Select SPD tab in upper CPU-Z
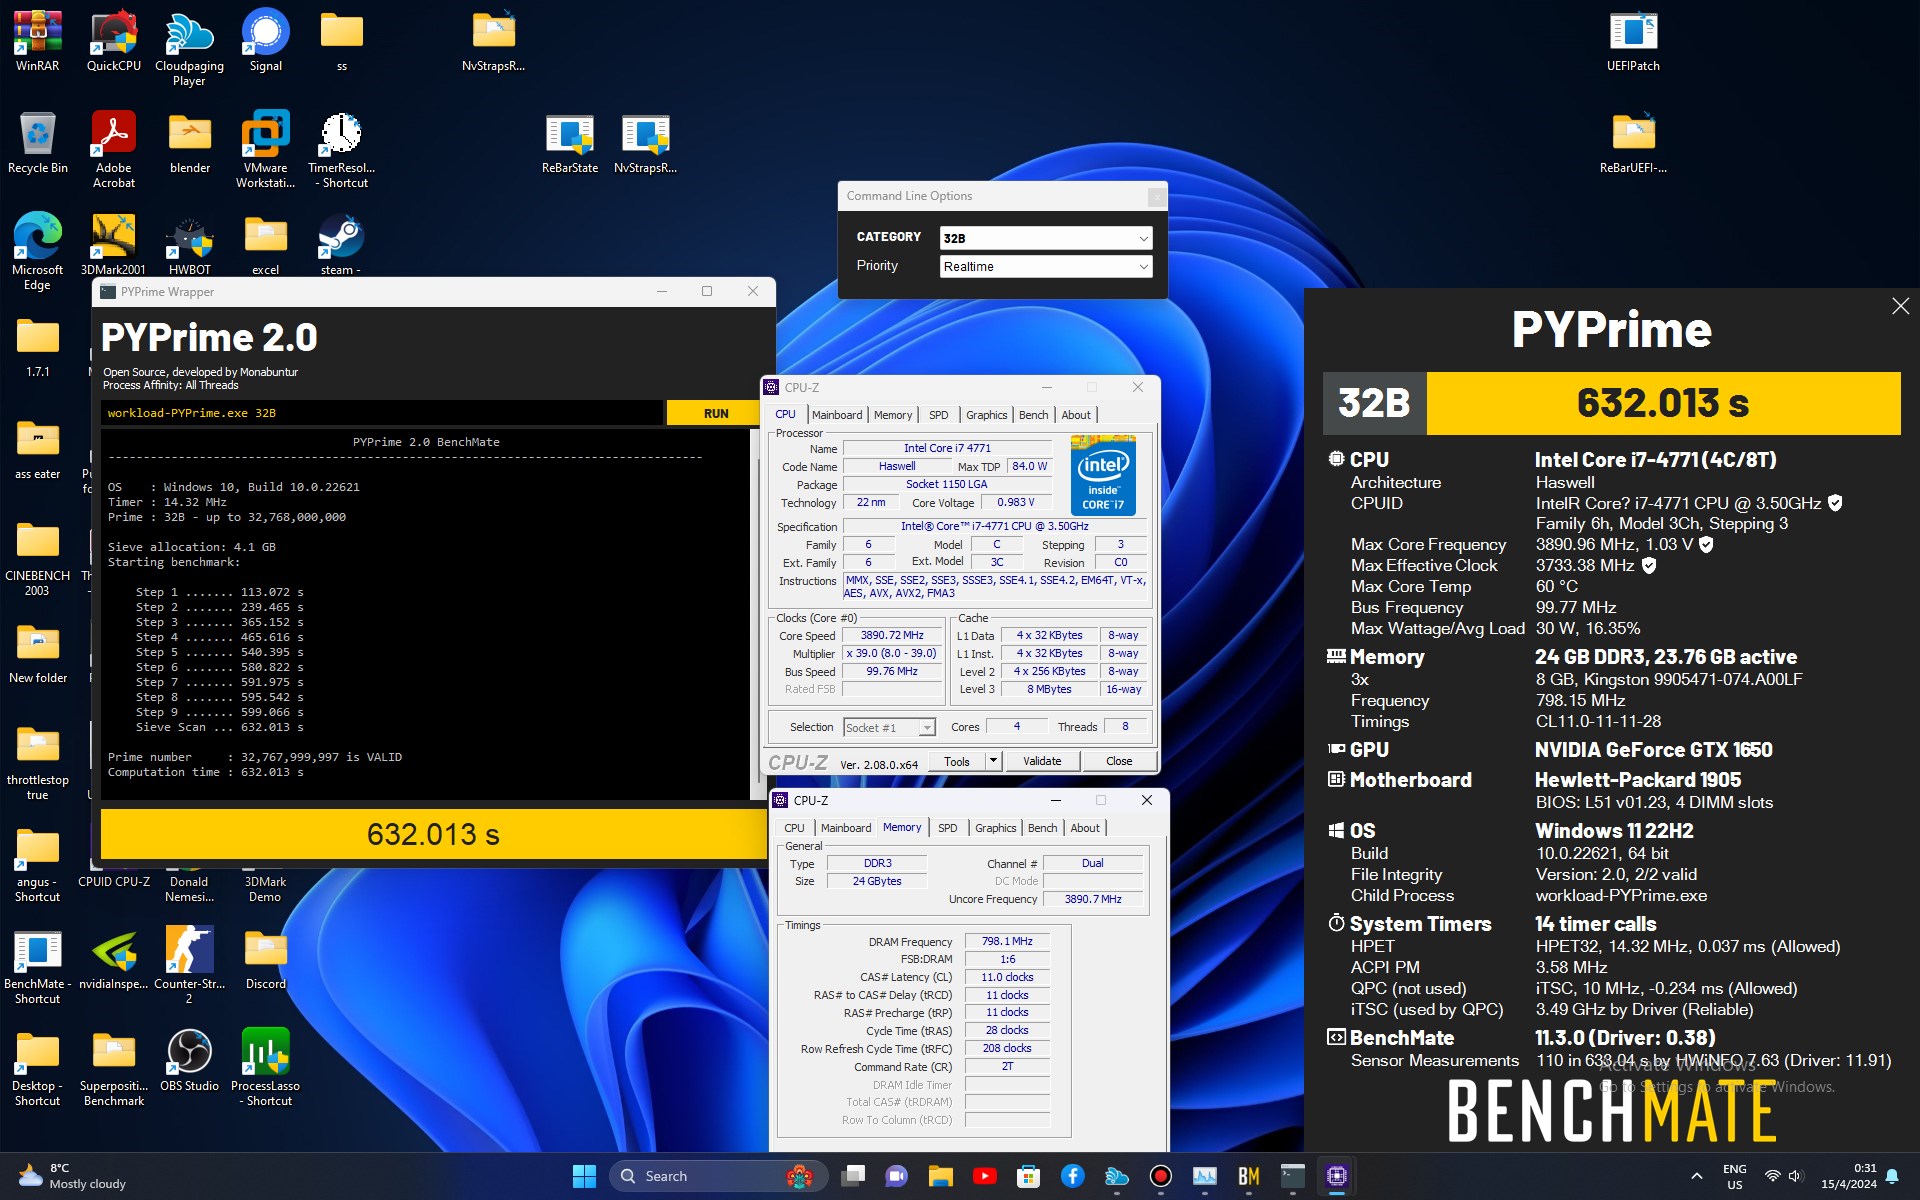The width and height of the screenshot is (1920, 1200). pyautogui.click(x=938, y=415)
